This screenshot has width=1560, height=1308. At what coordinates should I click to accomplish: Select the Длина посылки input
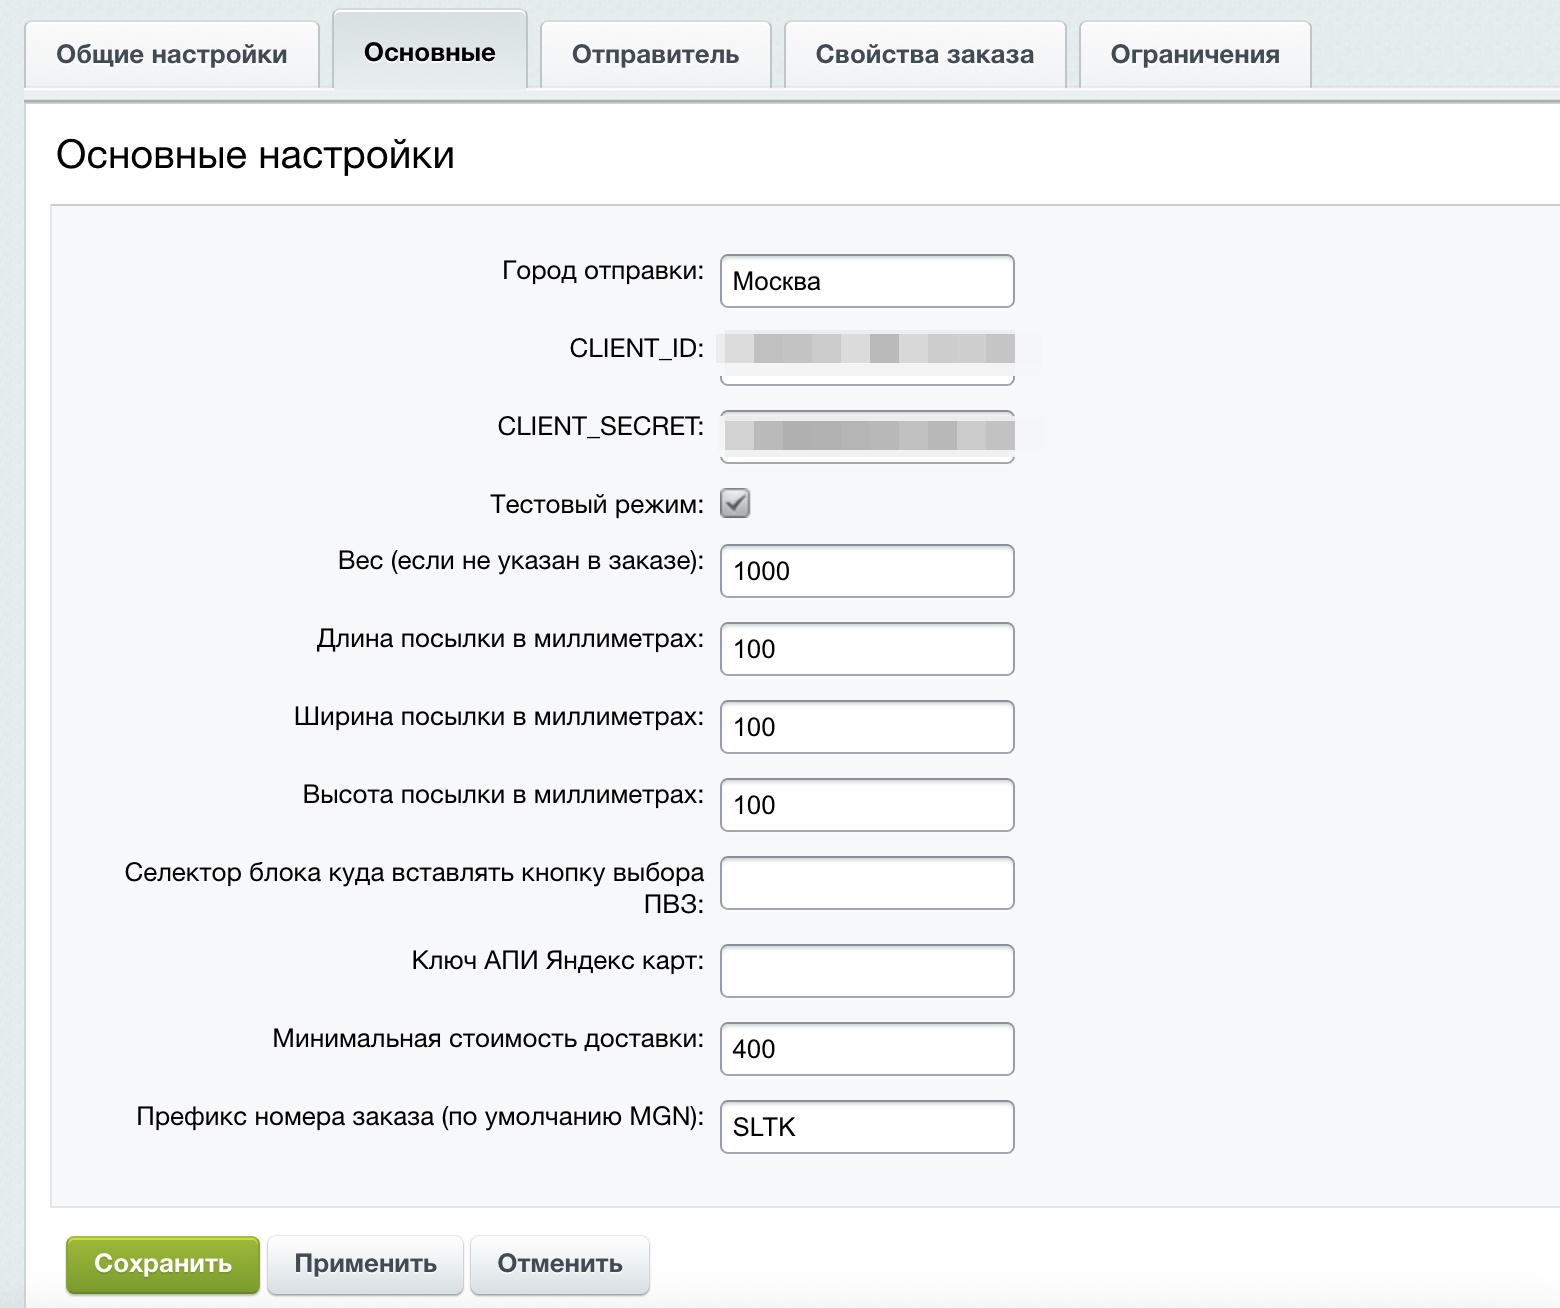click(866, 649)
